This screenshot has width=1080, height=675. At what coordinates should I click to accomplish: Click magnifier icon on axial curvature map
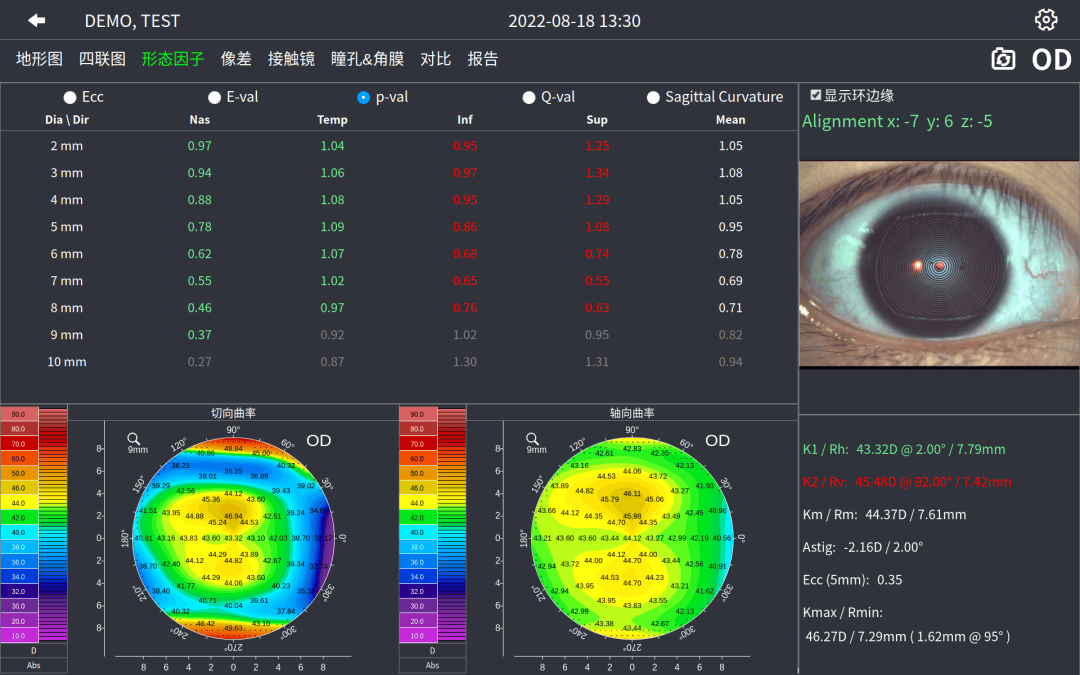coord(533,438)
